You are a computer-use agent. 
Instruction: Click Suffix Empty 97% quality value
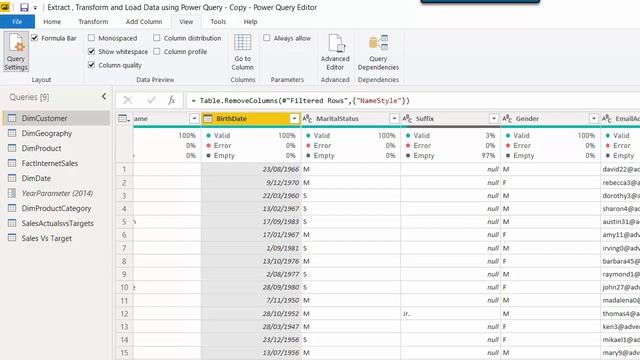coord(488,156)
